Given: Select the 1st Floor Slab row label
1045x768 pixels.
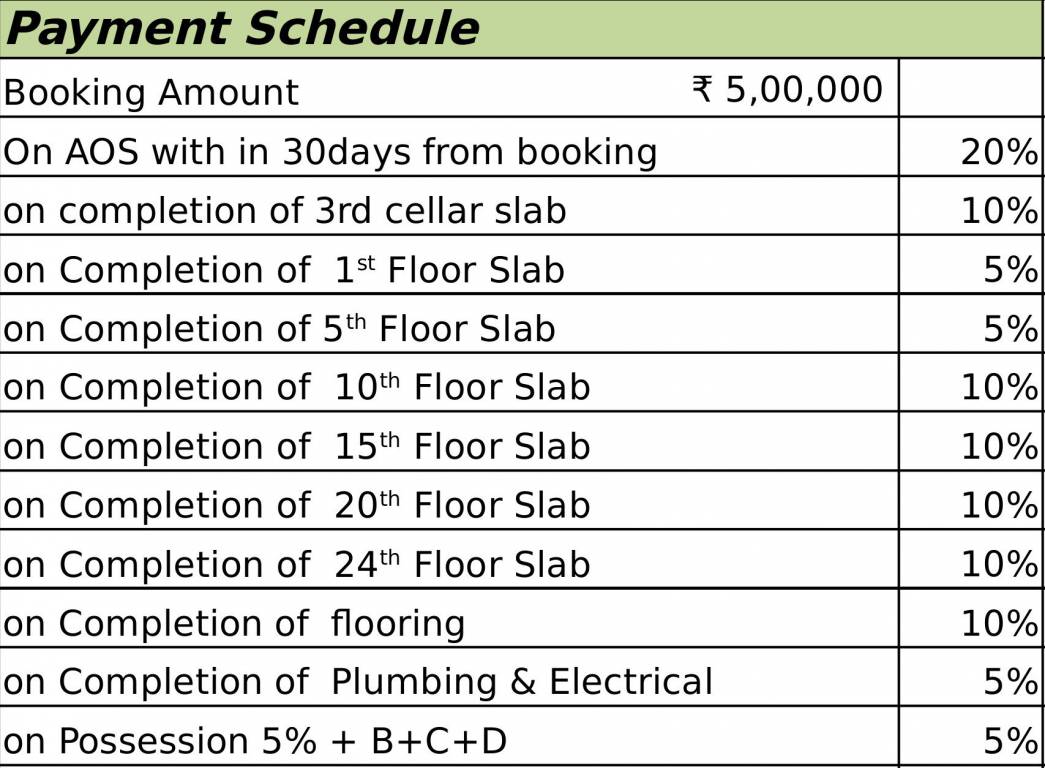Looking at the screenshot, I should (284, 270).
